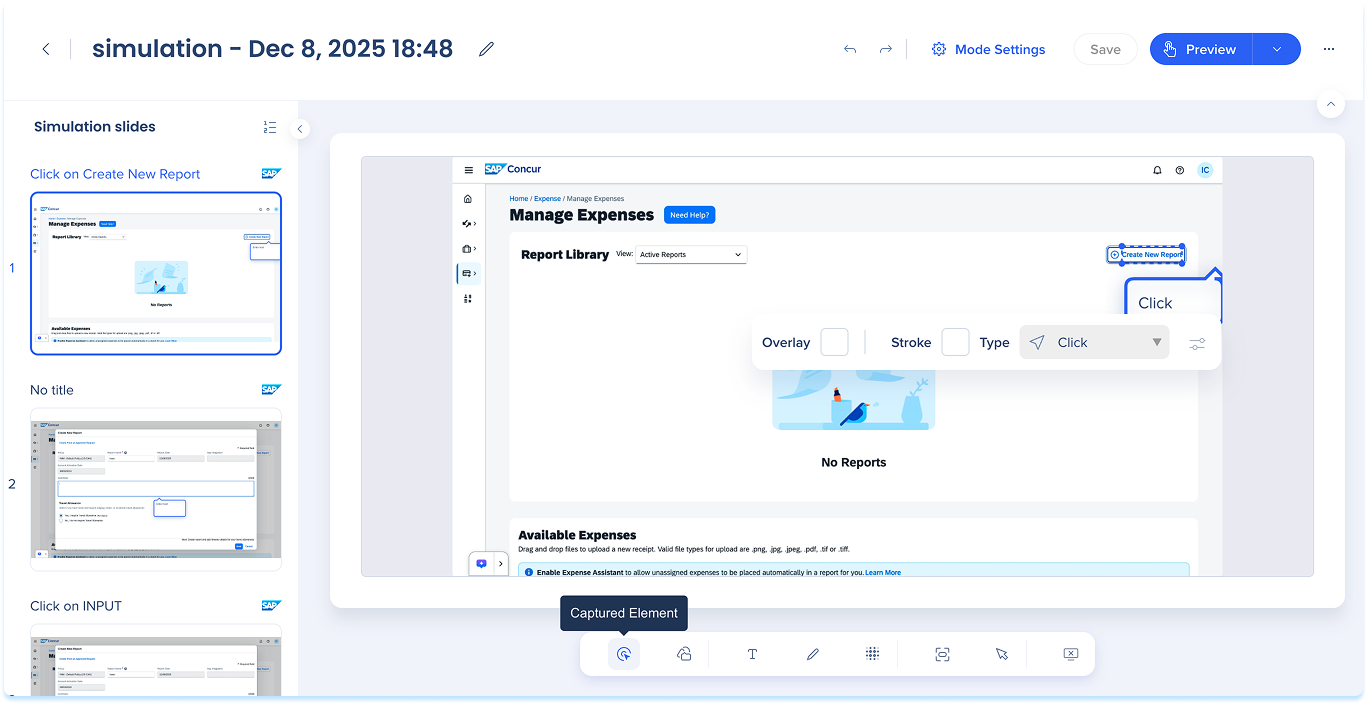
Task: Open the Overlay color box
Action: point(834,342)
